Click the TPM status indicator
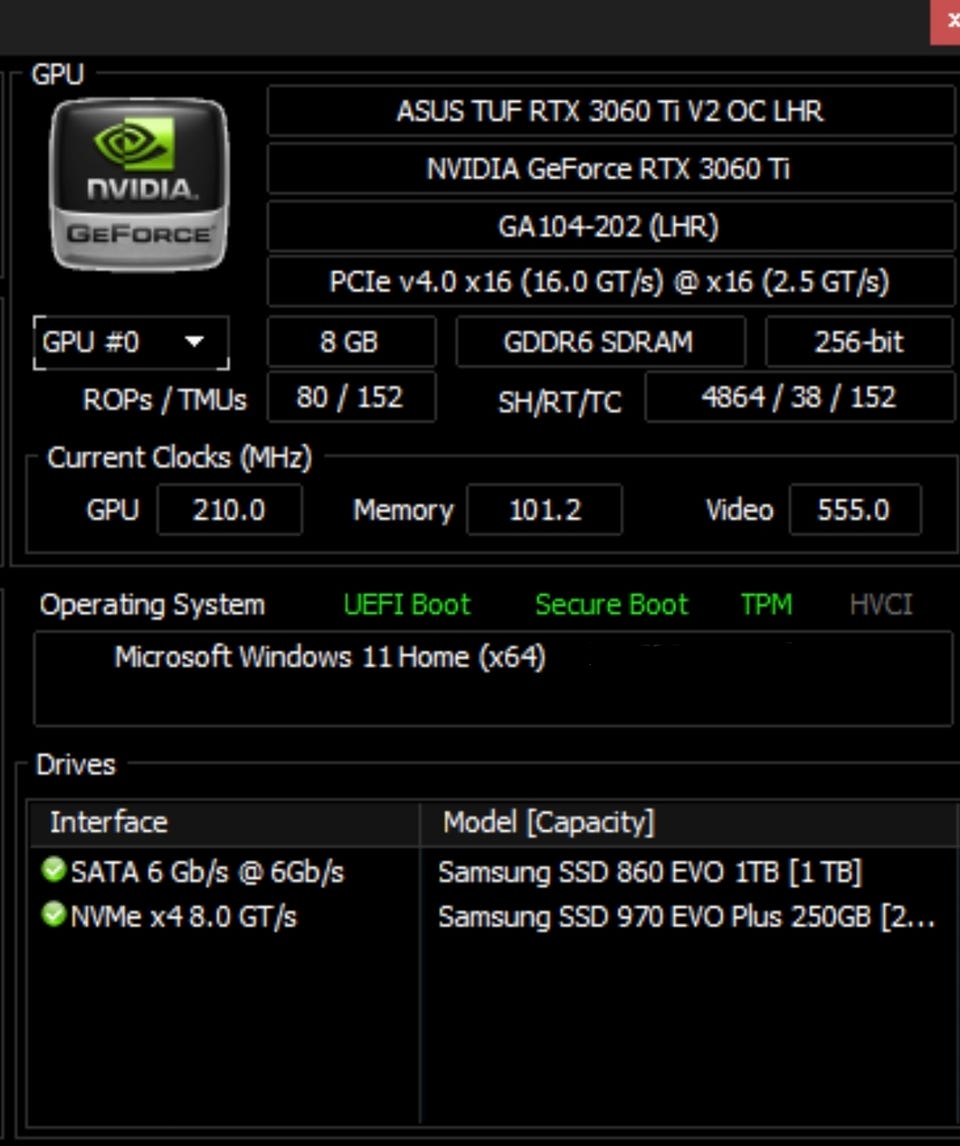This screenshot has height=1146, width=960. pyautogui.click(x=766, y=605)
